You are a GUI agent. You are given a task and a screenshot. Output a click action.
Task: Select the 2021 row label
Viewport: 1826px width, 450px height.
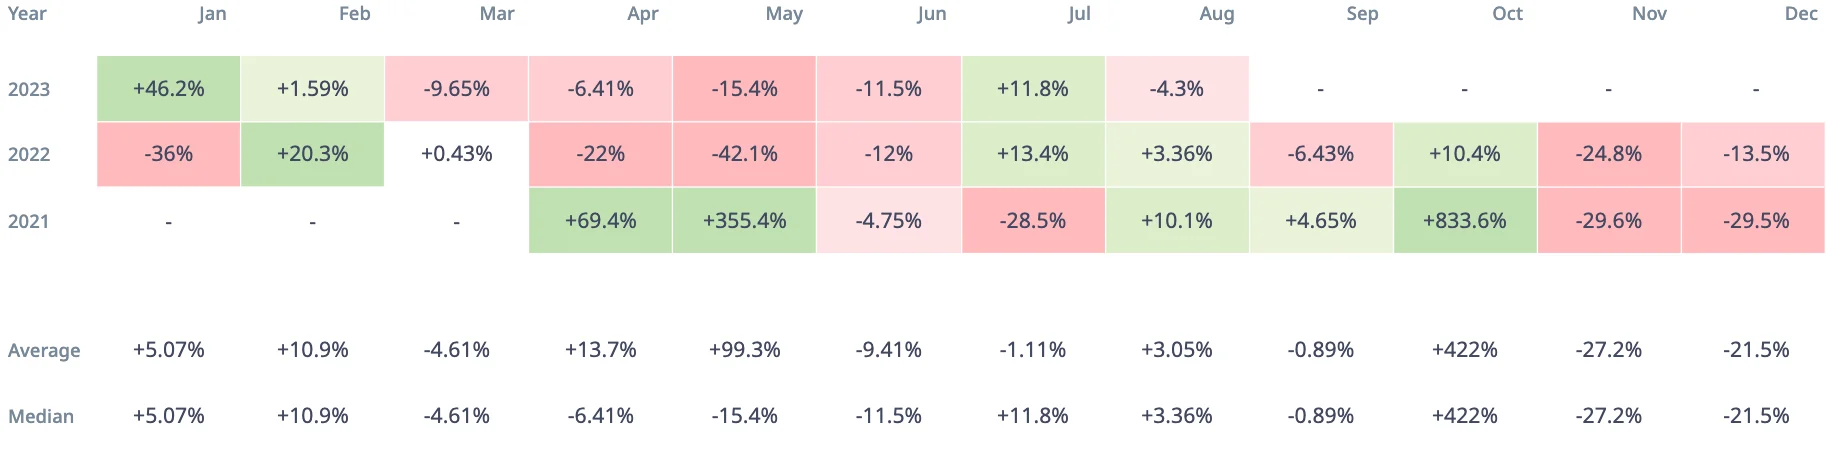point(29,222)
